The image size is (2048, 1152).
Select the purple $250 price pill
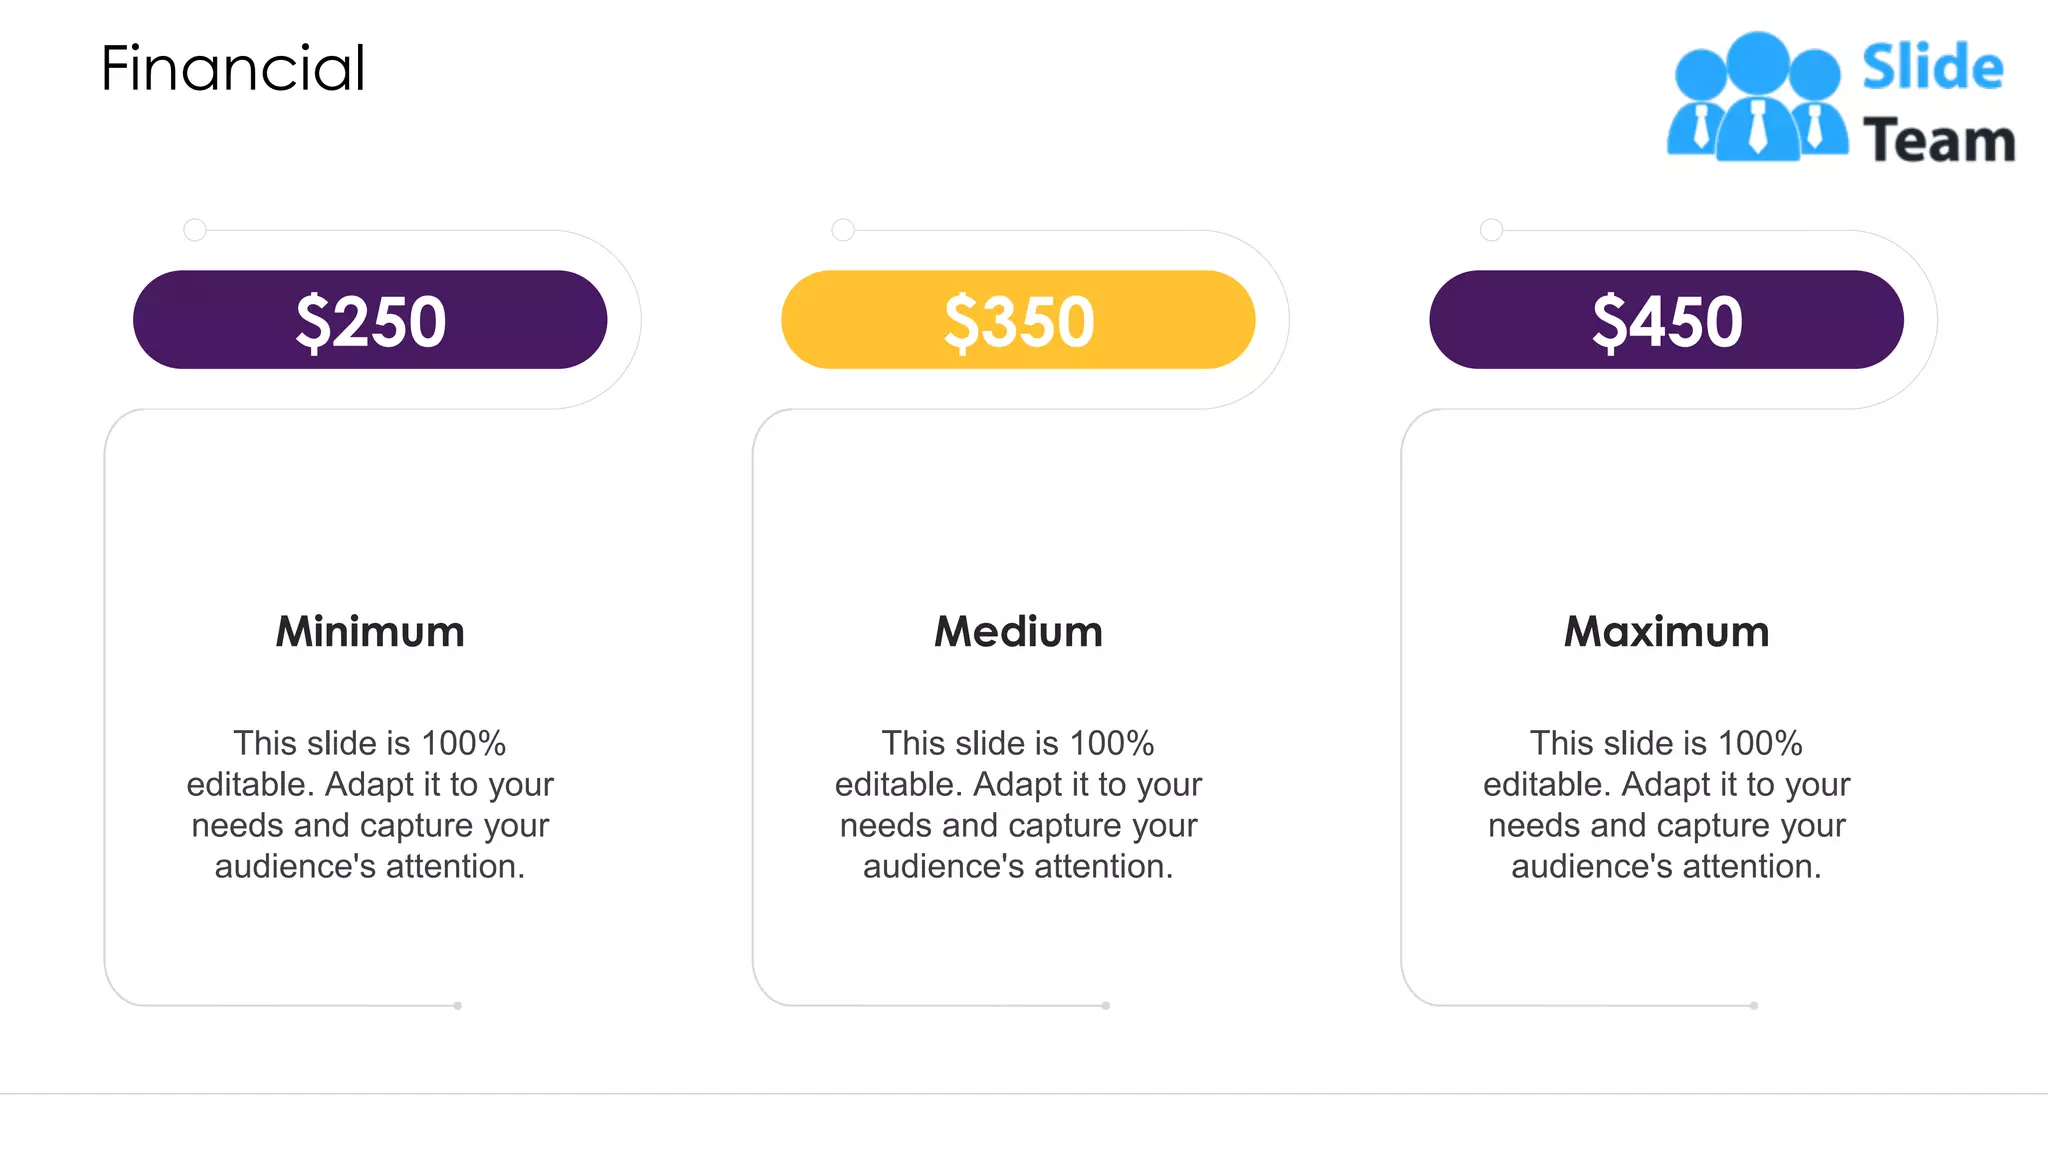[x=370, y=320]
